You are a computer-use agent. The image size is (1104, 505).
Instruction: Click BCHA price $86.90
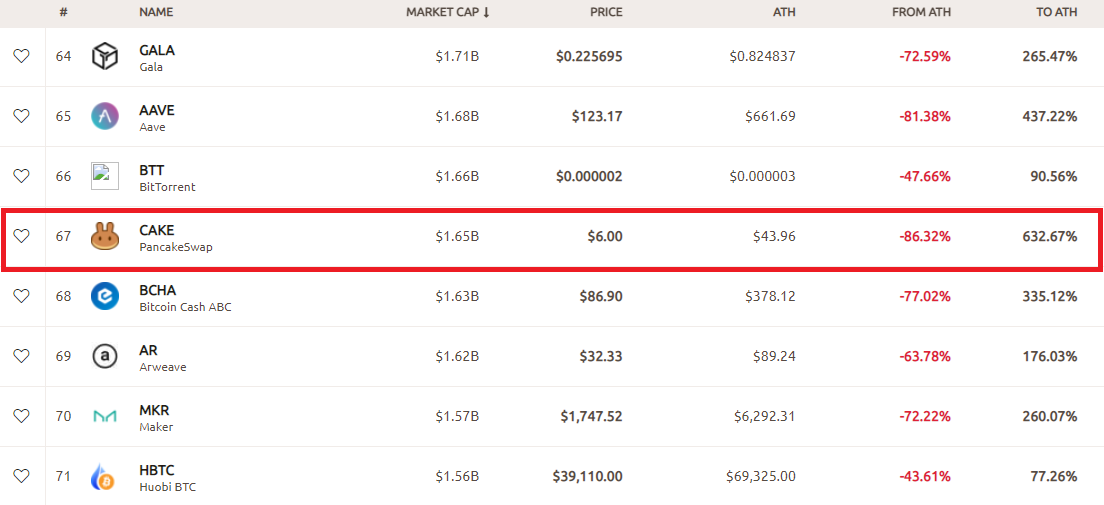point(601,297)
